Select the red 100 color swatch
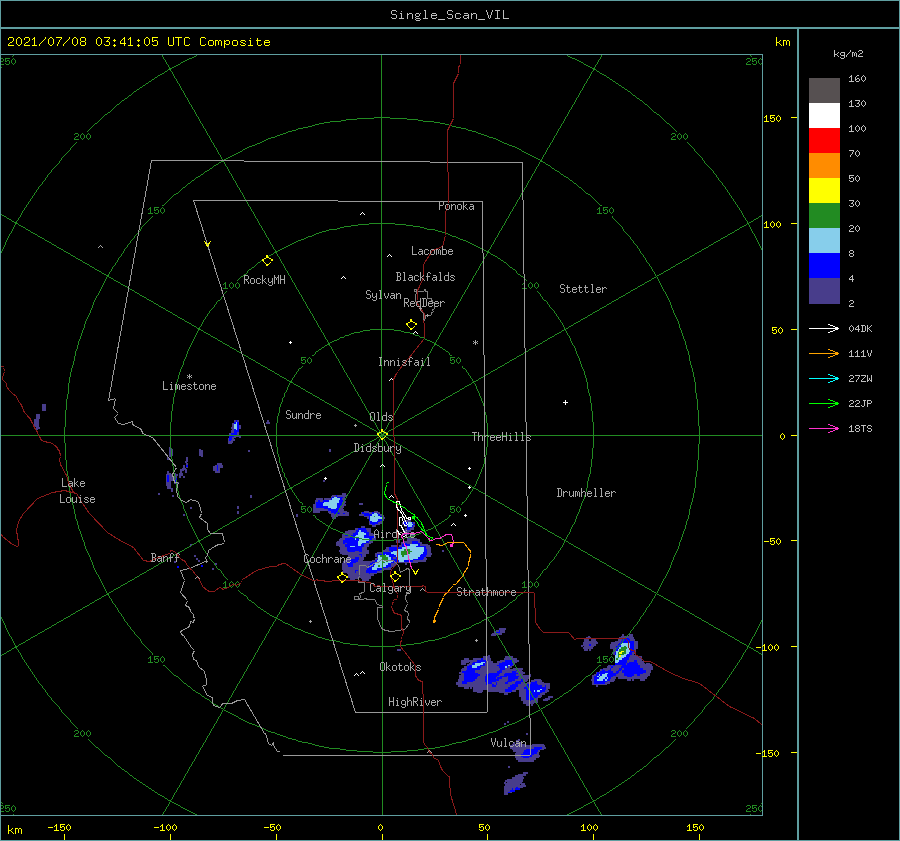 pos(824,141)
